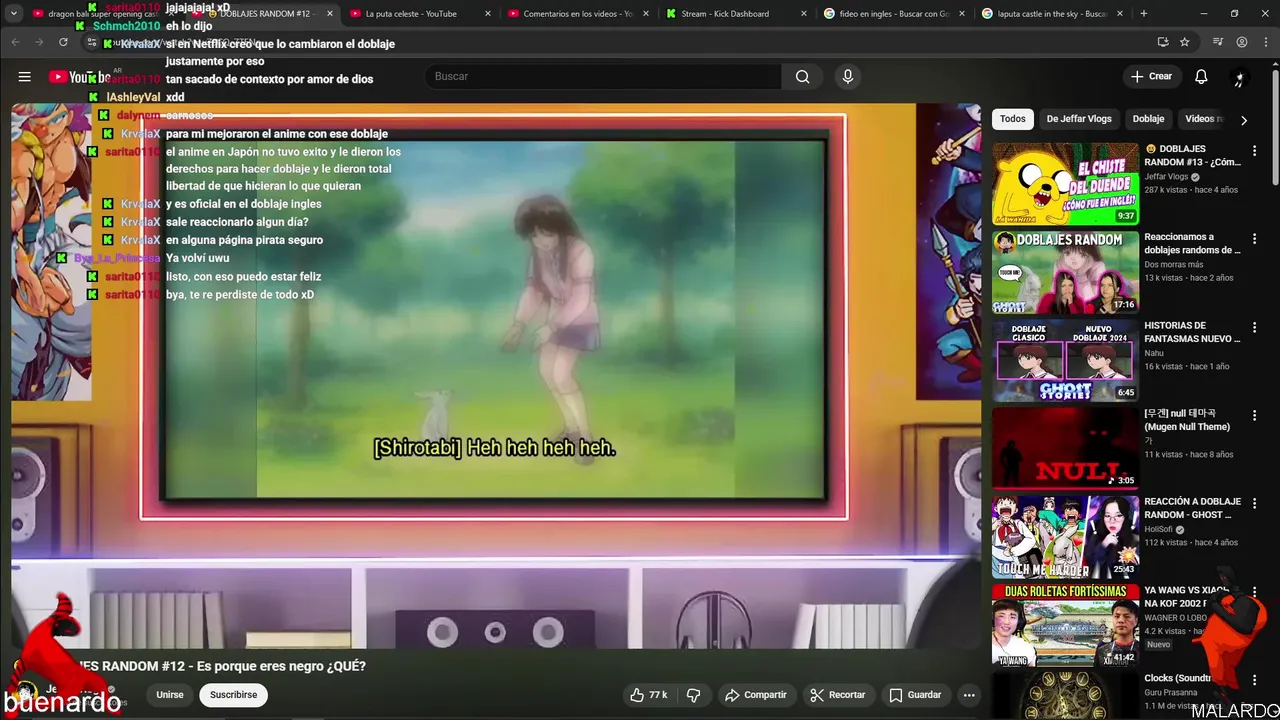Open the YouTube guide hamburger menu

pyautogui.click(x=24, y=77)
